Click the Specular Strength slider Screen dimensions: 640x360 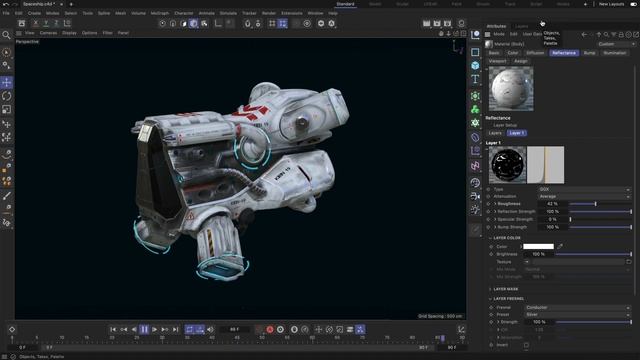coord(600,219)
